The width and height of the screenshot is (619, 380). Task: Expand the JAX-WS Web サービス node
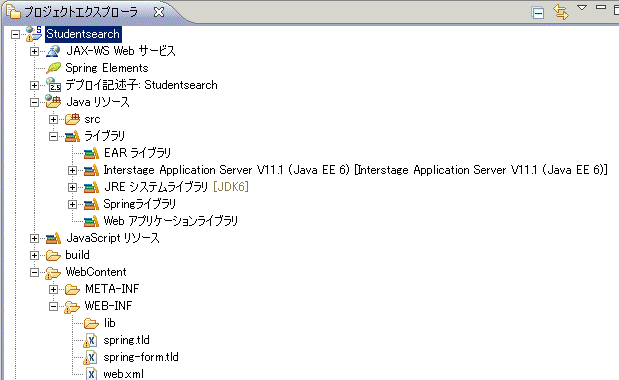click(x=34, y=51)
